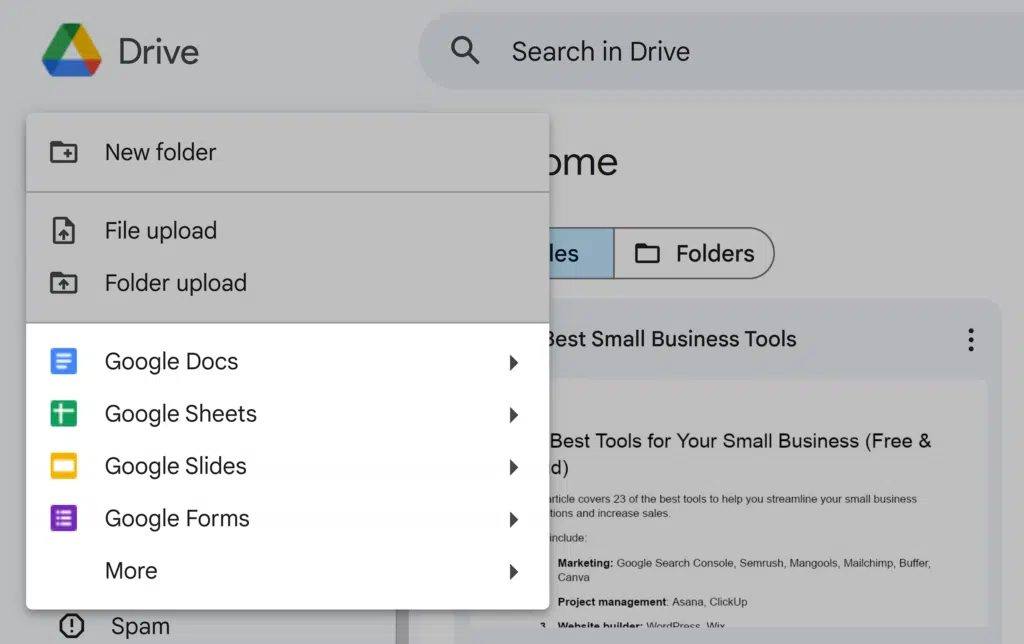Choose File upload from the menu

[x=161, y=231]
